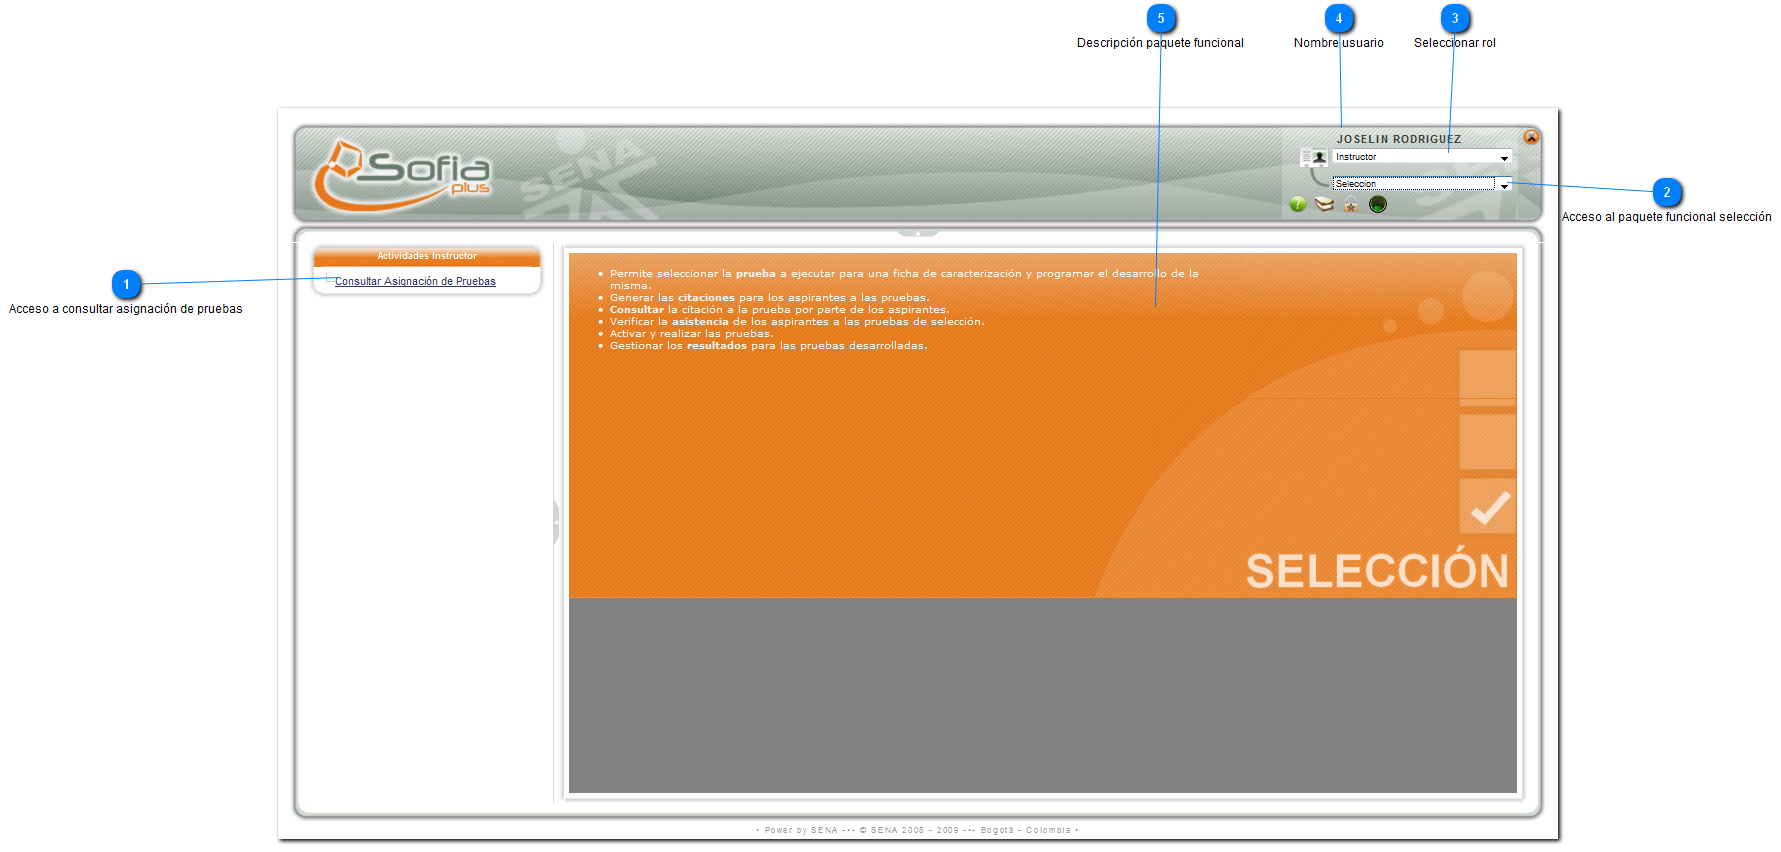Collapse the header using the top handle
Viewport: 1781px width, 852px height.
[918, 232]
